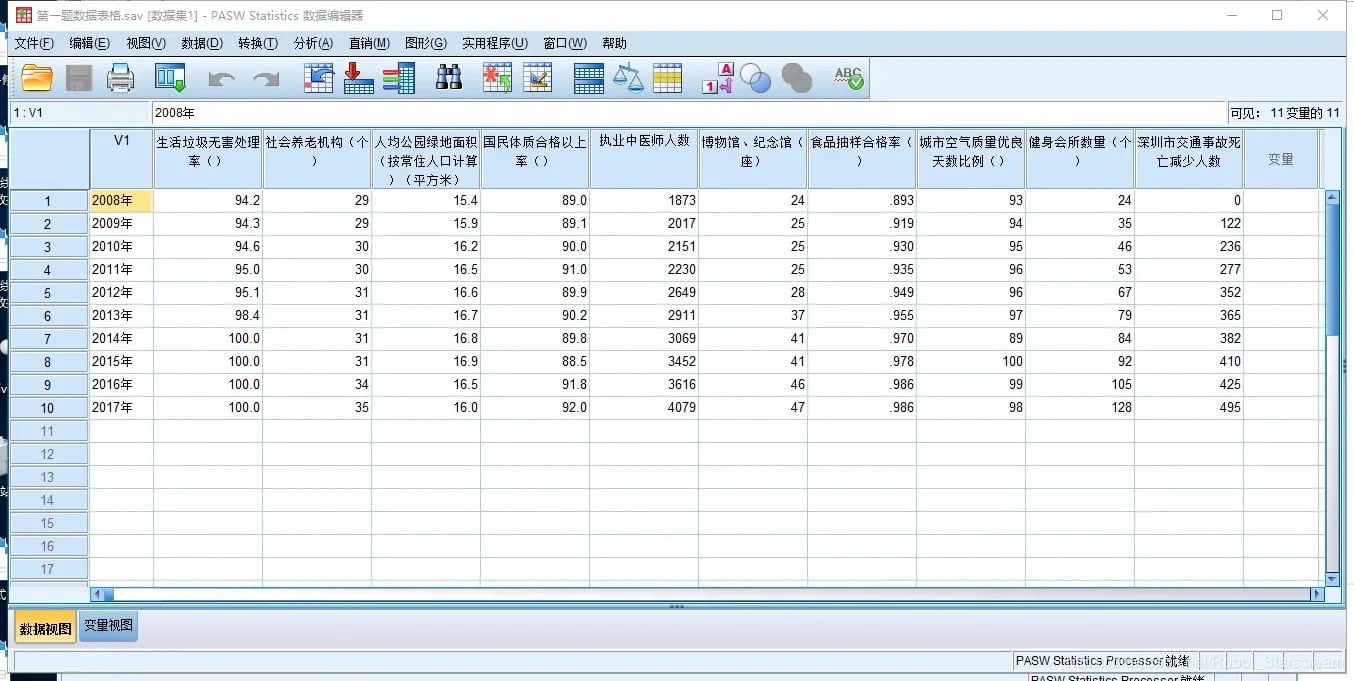Screen dimensions: 1354x681
Task: Click the Split file icon
Action: pos(588,78)
